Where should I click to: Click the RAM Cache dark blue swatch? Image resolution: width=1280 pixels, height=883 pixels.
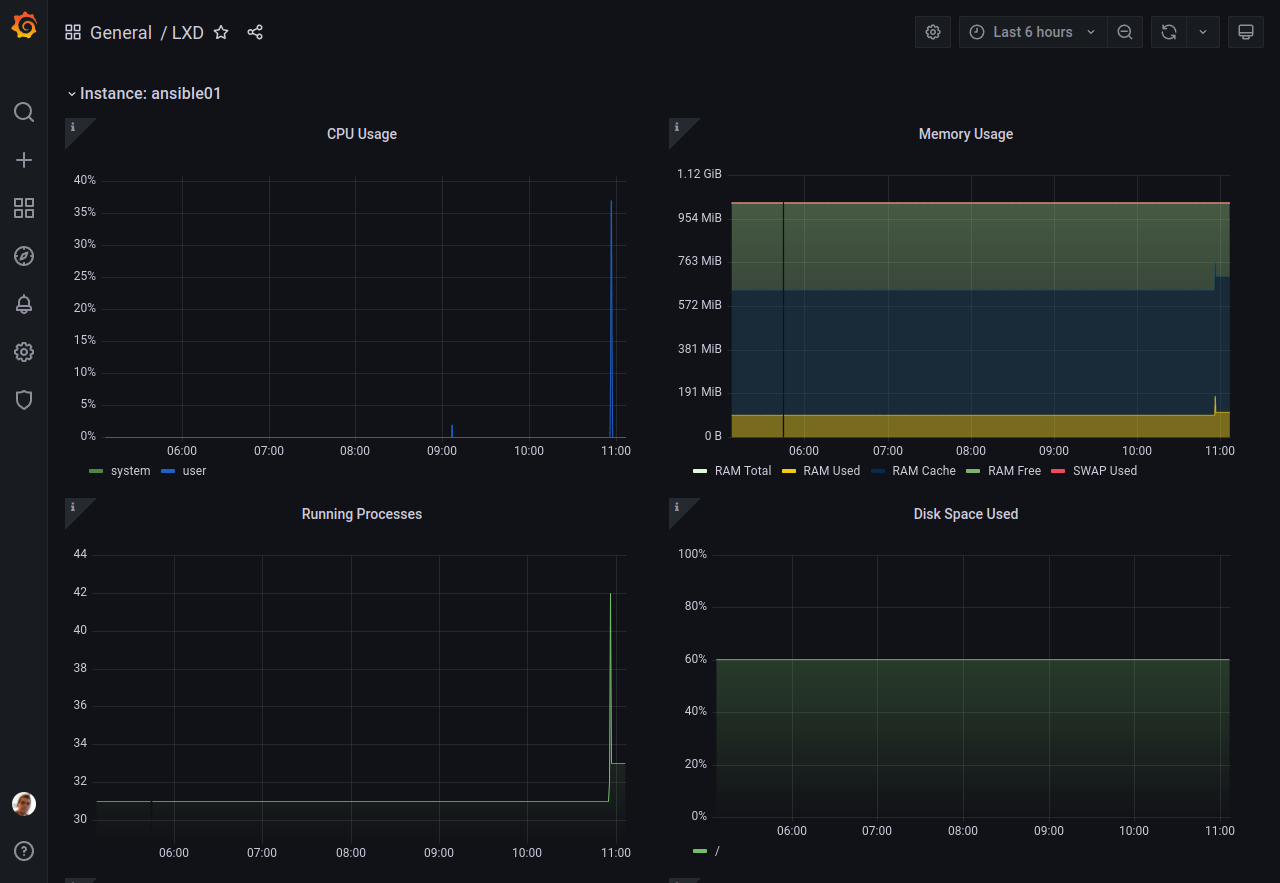pos(878,471)
